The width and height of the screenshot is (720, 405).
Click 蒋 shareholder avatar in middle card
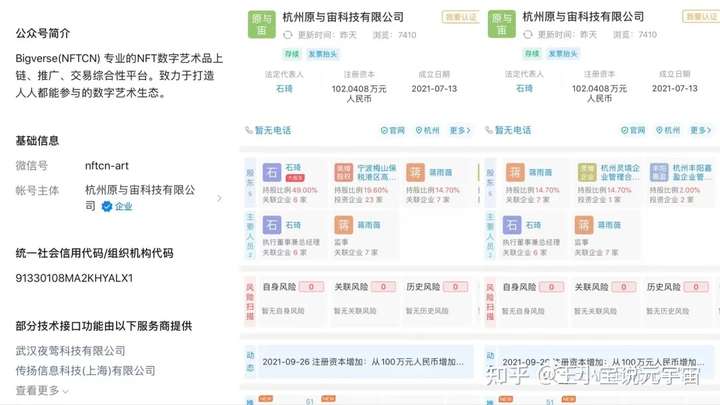[416, 173]
